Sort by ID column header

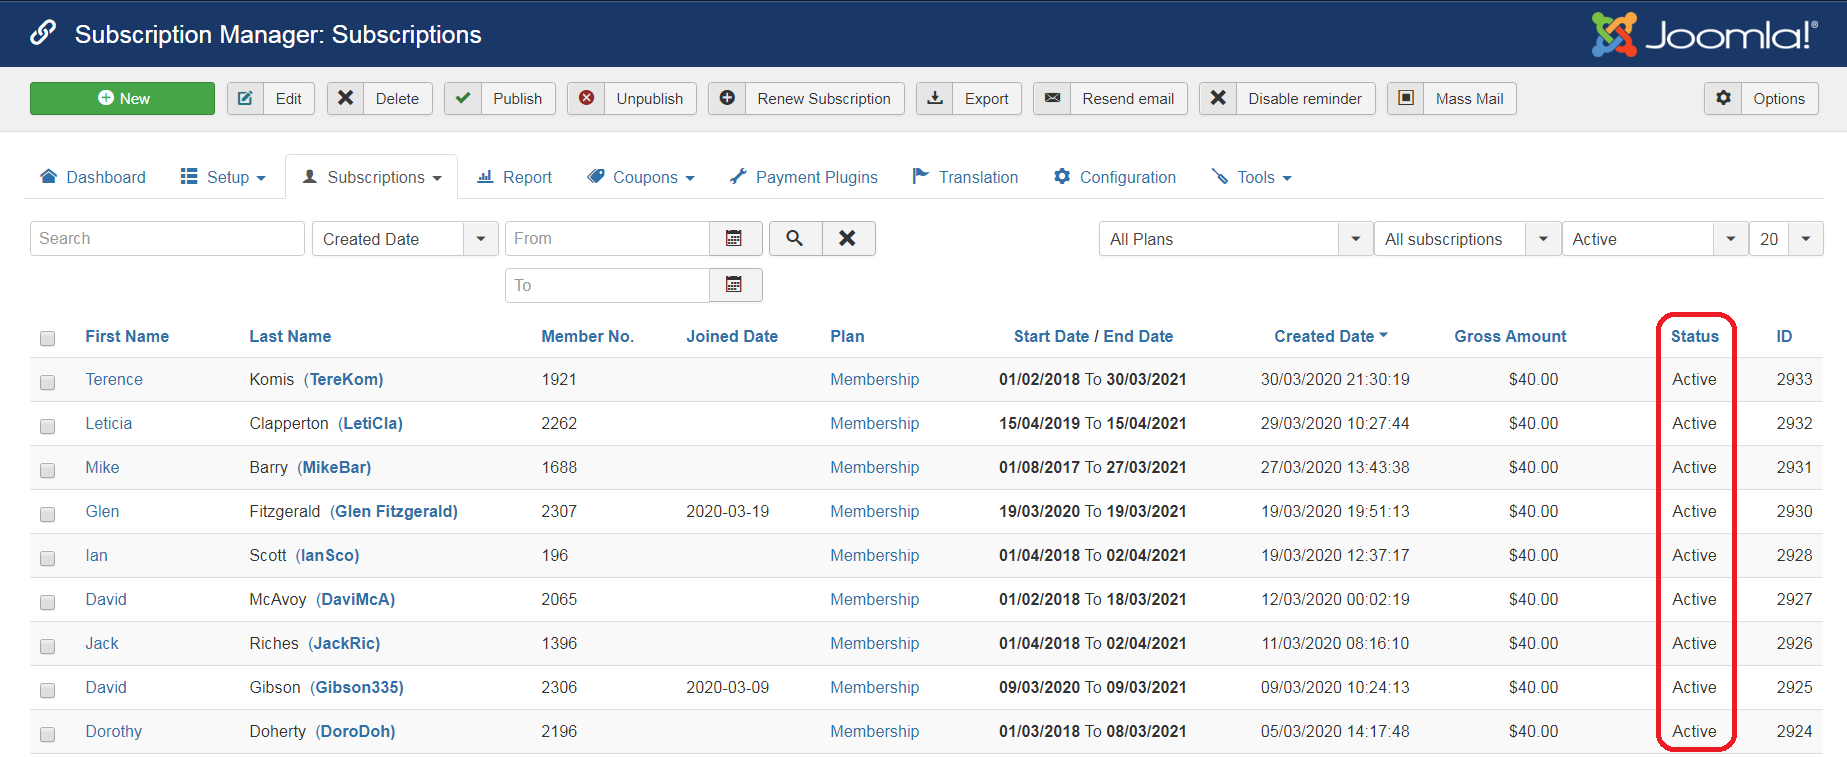pos(1784,336)
